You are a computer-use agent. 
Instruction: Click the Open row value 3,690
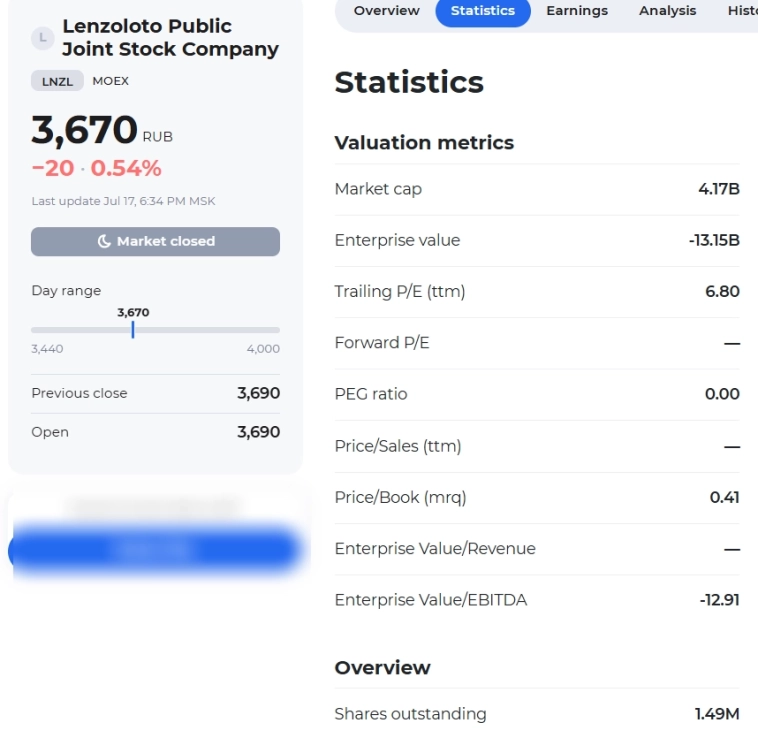[x=258, y=432]
